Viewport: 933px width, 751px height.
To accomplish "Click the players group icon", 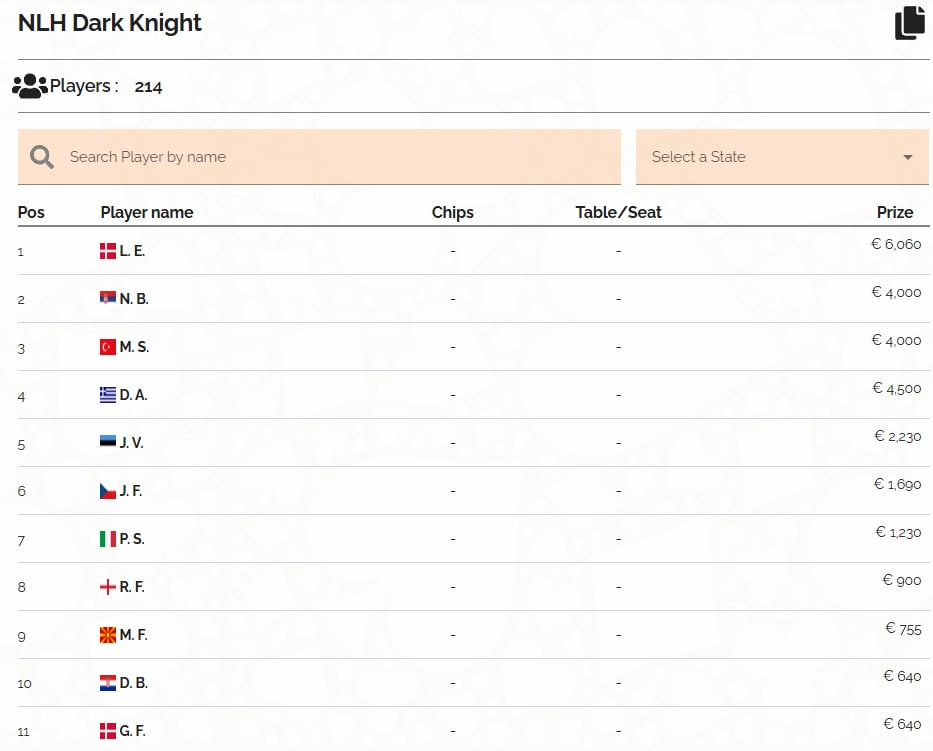I will pos(30,86).
